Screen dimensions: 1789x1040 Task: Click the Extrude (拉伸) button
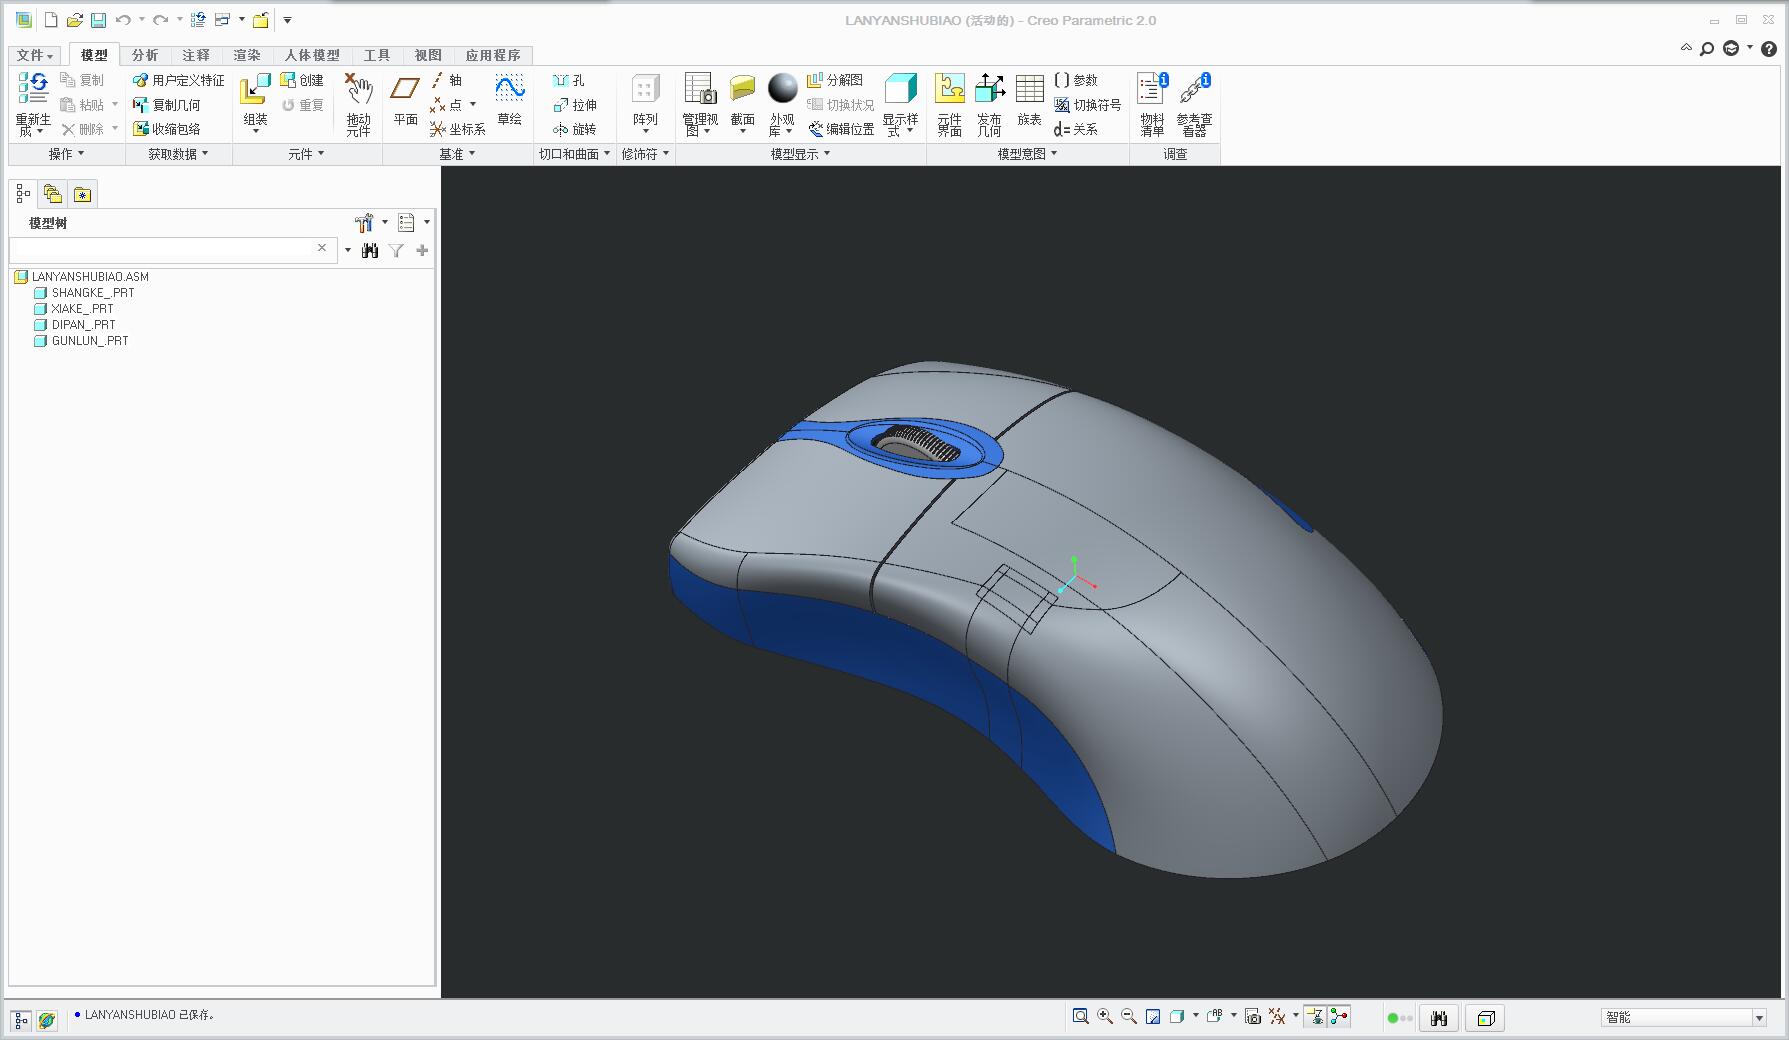tap(575, 105)
